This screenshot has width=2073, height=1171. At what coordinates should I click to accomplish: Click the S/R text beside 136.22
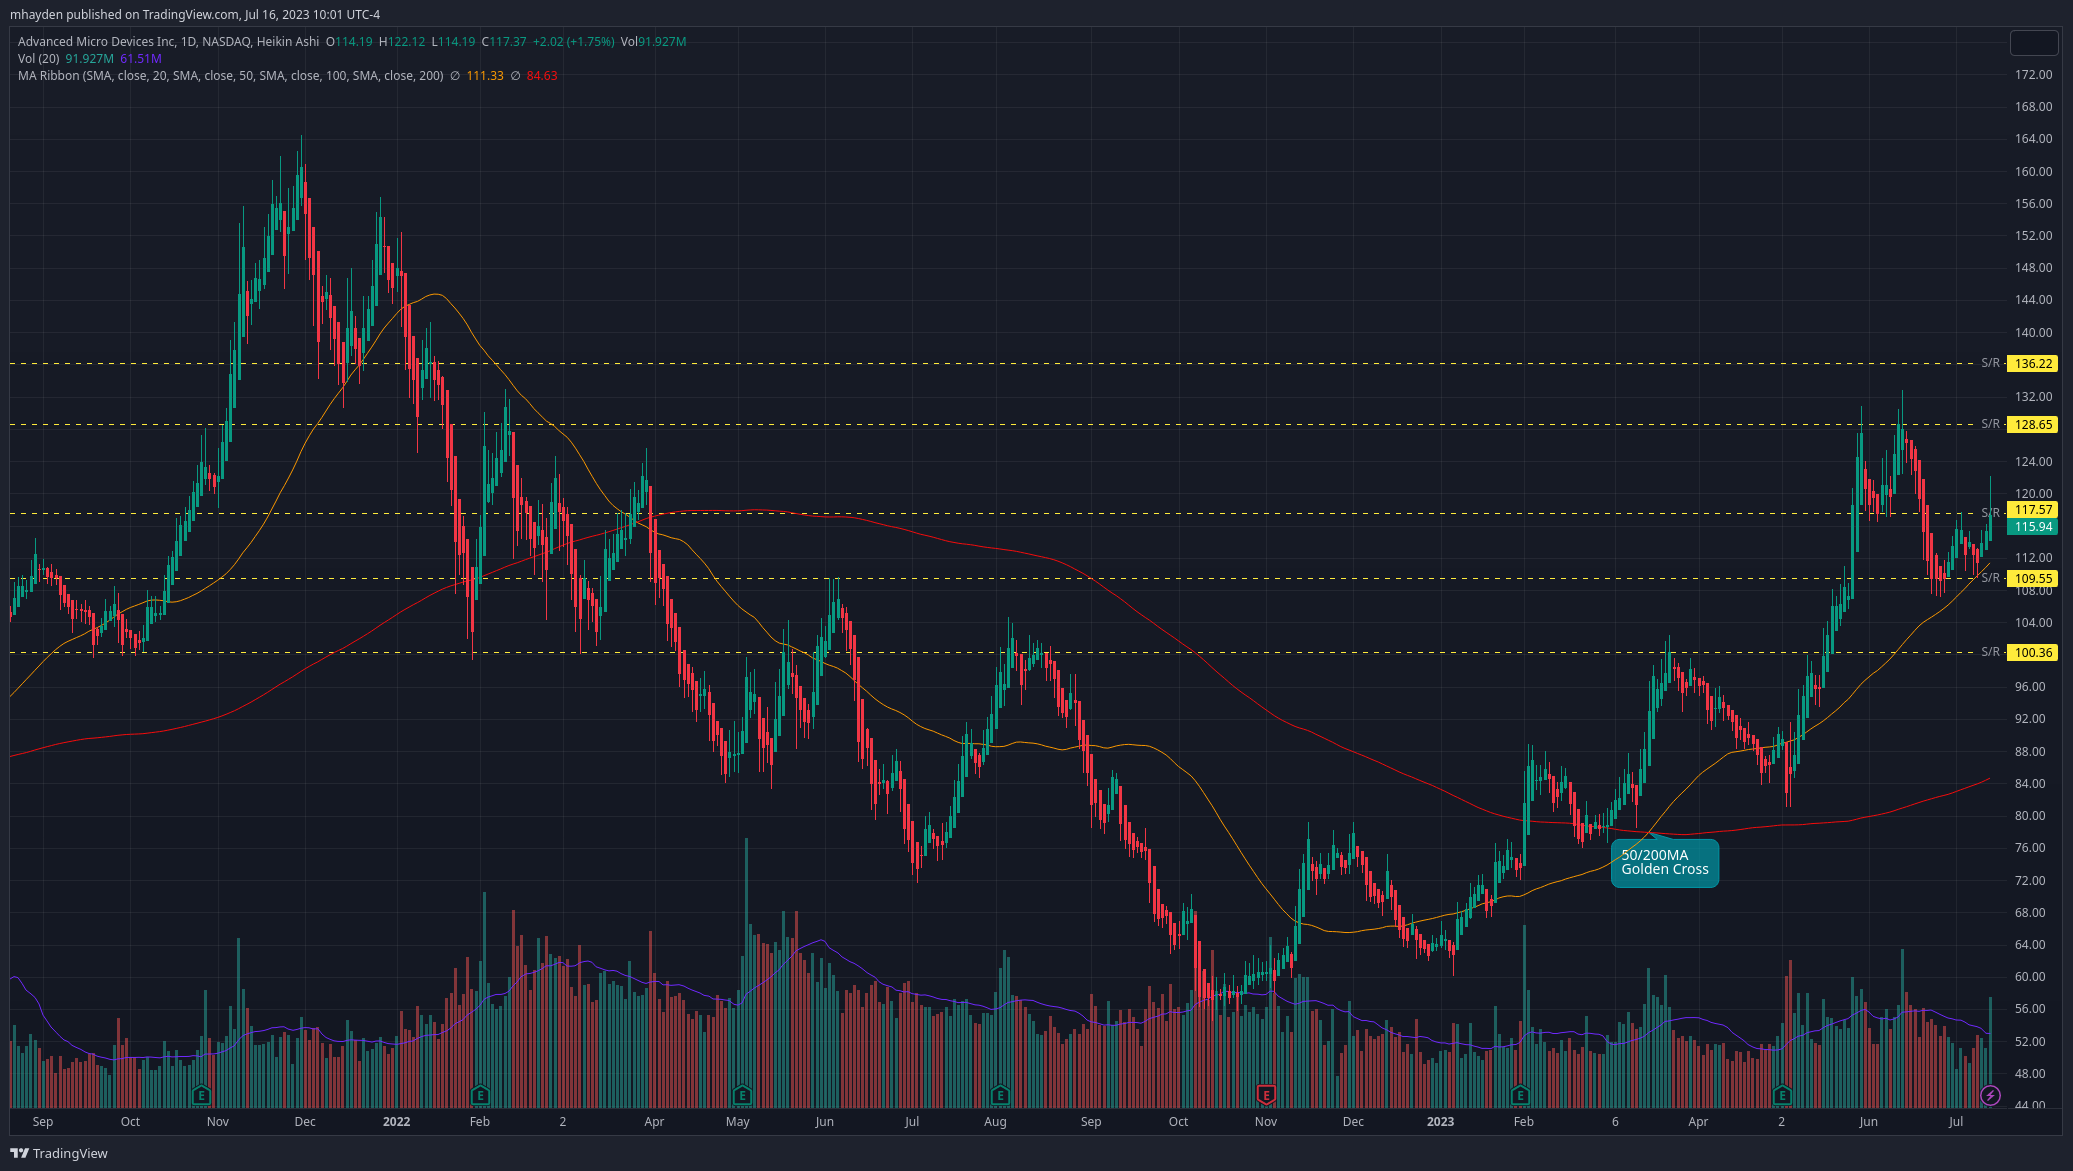coord(1990,364)
